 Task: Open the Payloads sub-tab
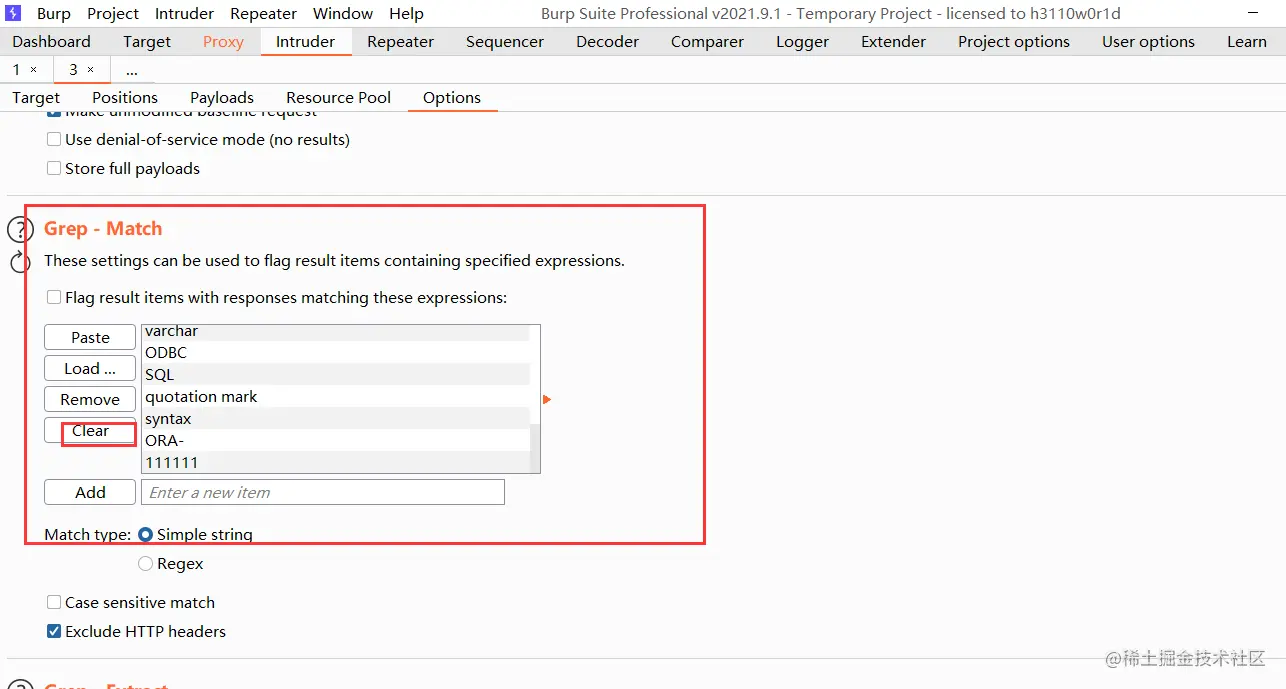[x=222, y=98]
